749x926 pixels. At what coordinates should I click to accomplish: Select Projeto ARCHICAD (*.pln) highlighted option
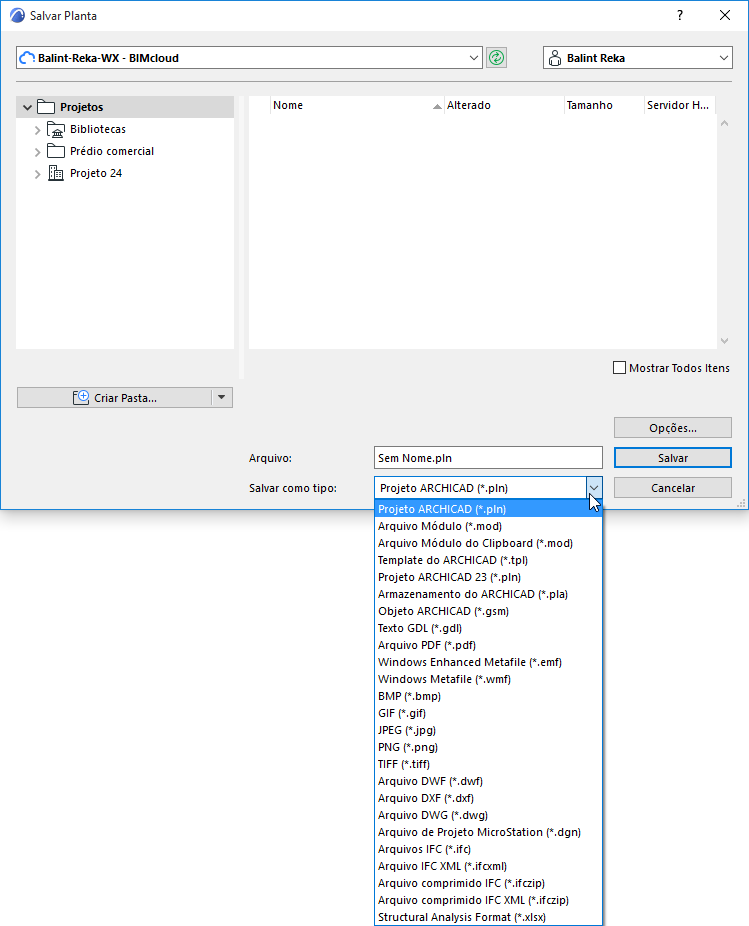tap(489, 509)
